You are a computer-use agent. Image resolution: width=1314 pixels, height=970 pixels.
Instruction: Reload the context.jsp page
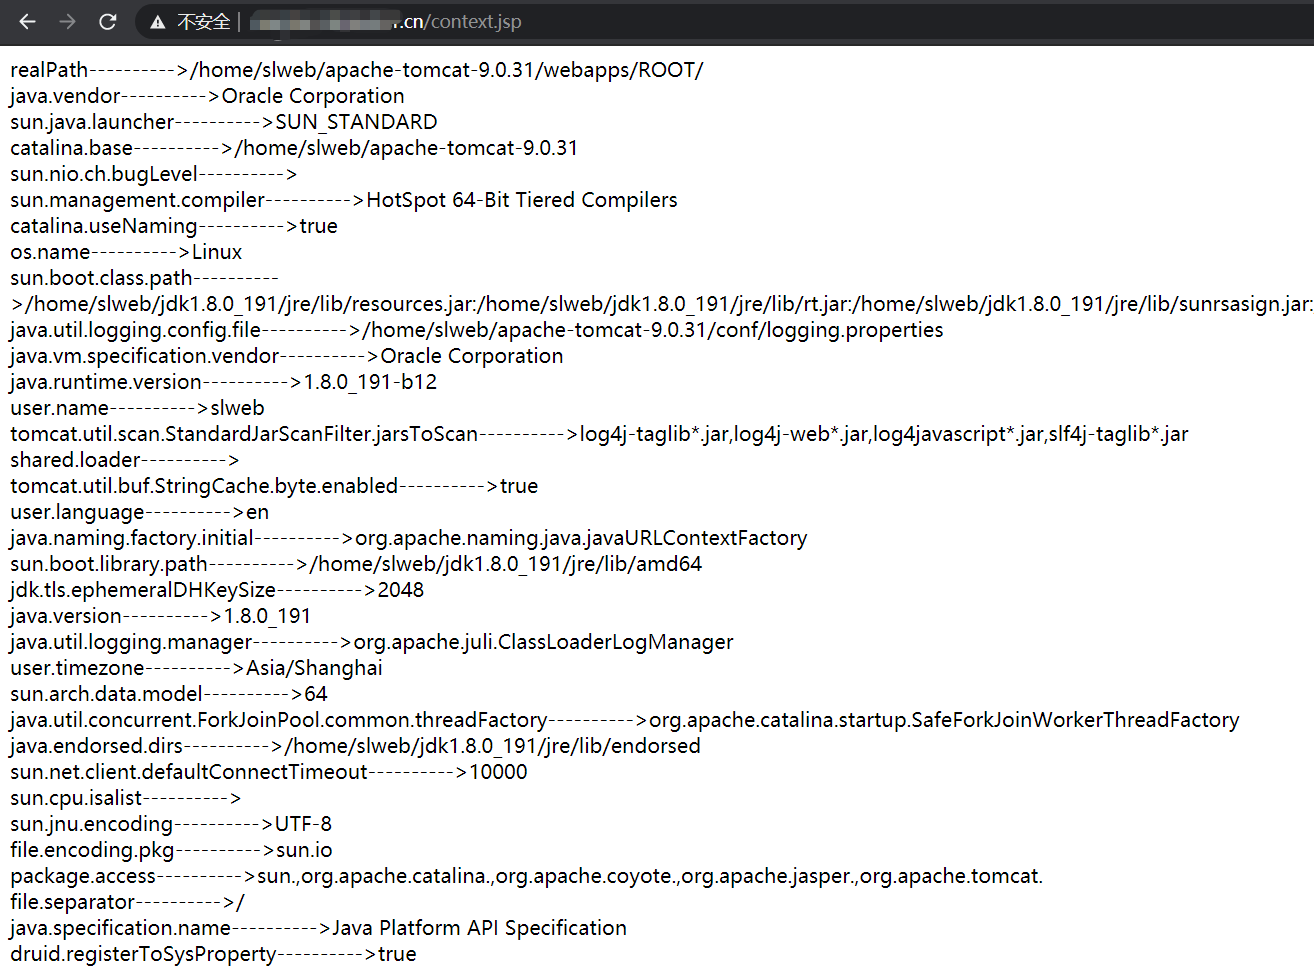108,21
